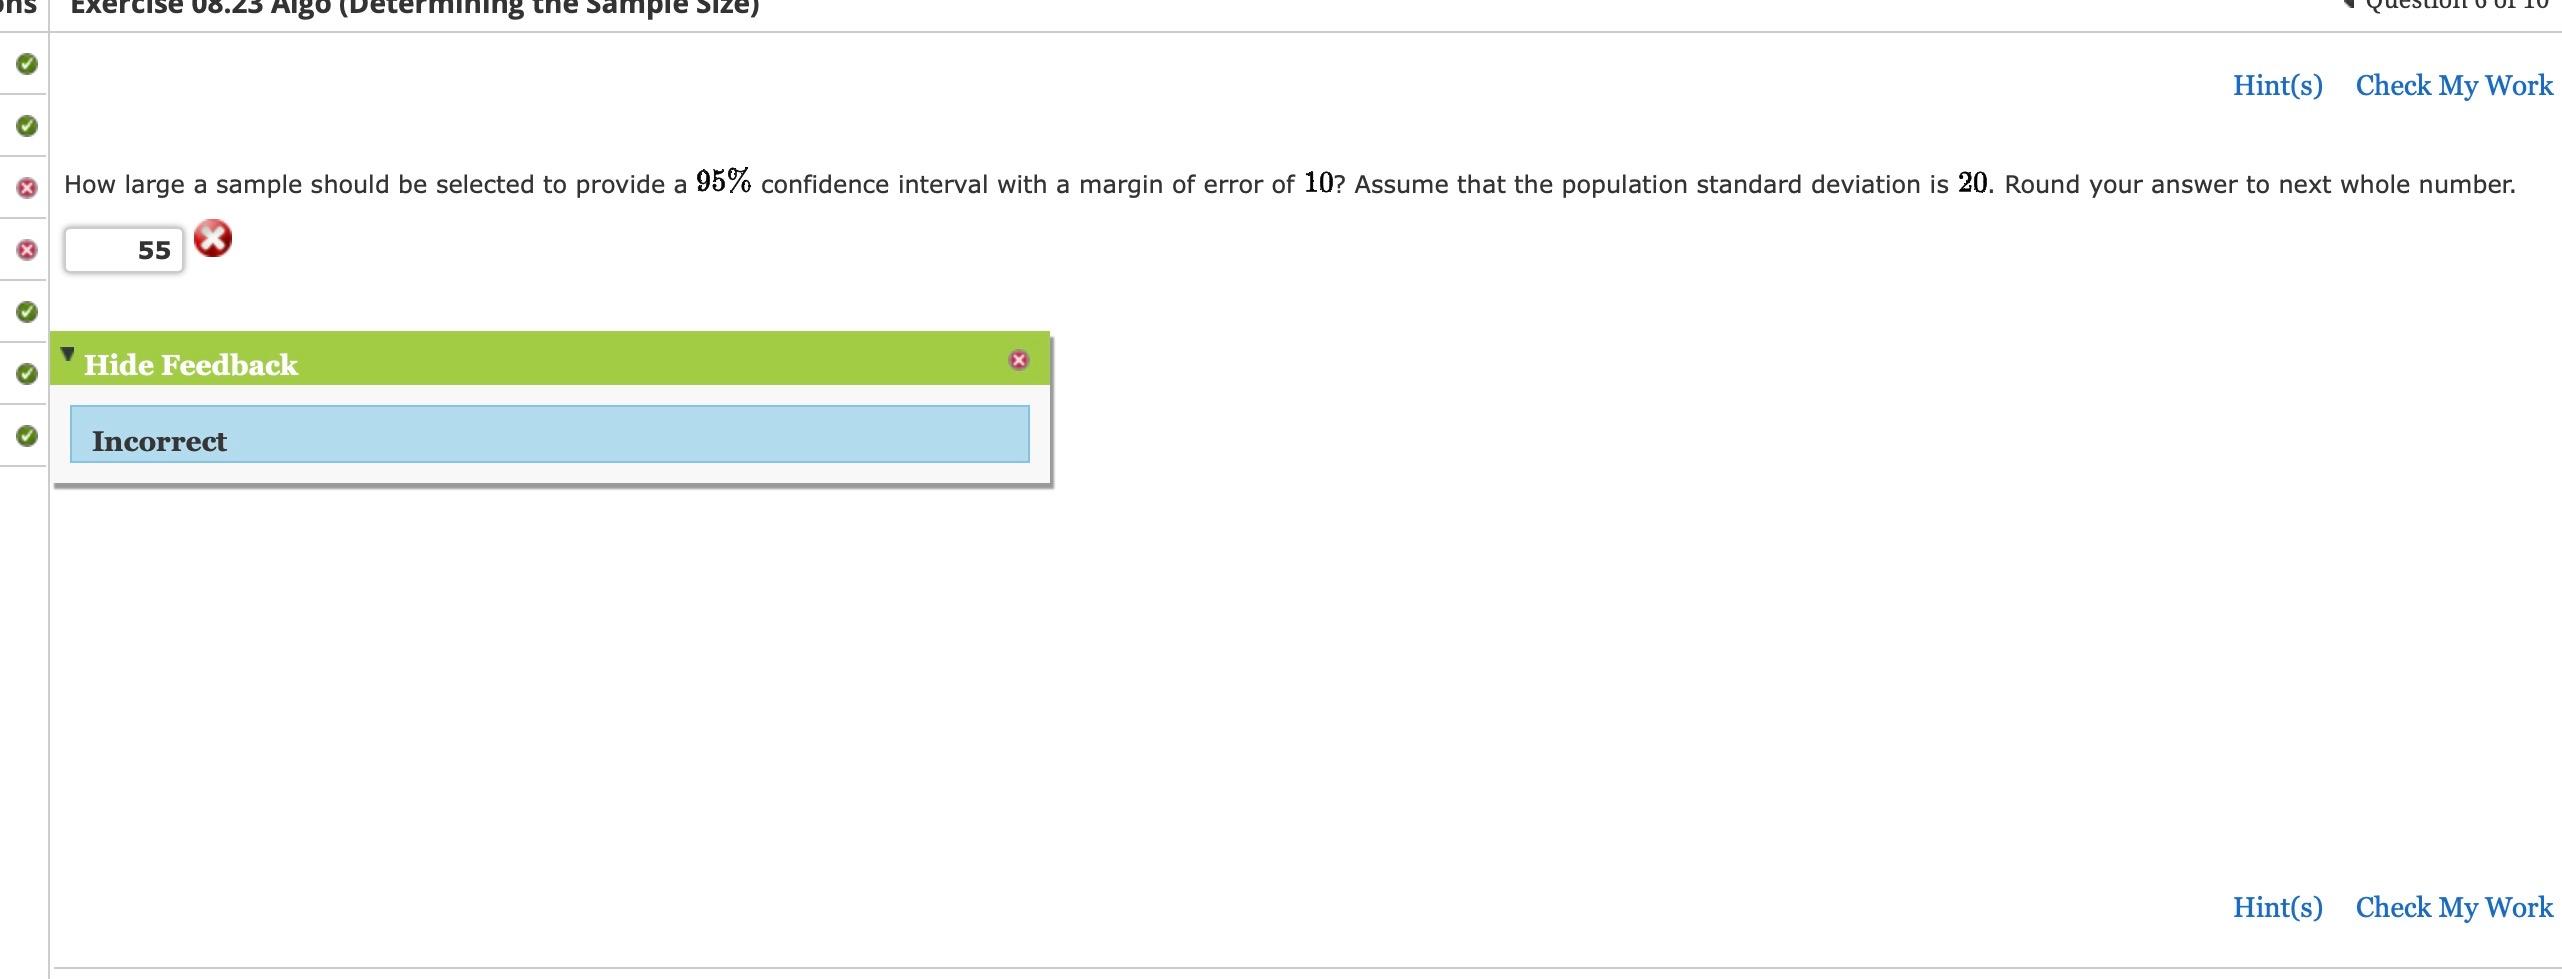Click the exercise title heading
The width and height of the screenshot is (2562, 979).
[415, 8]
